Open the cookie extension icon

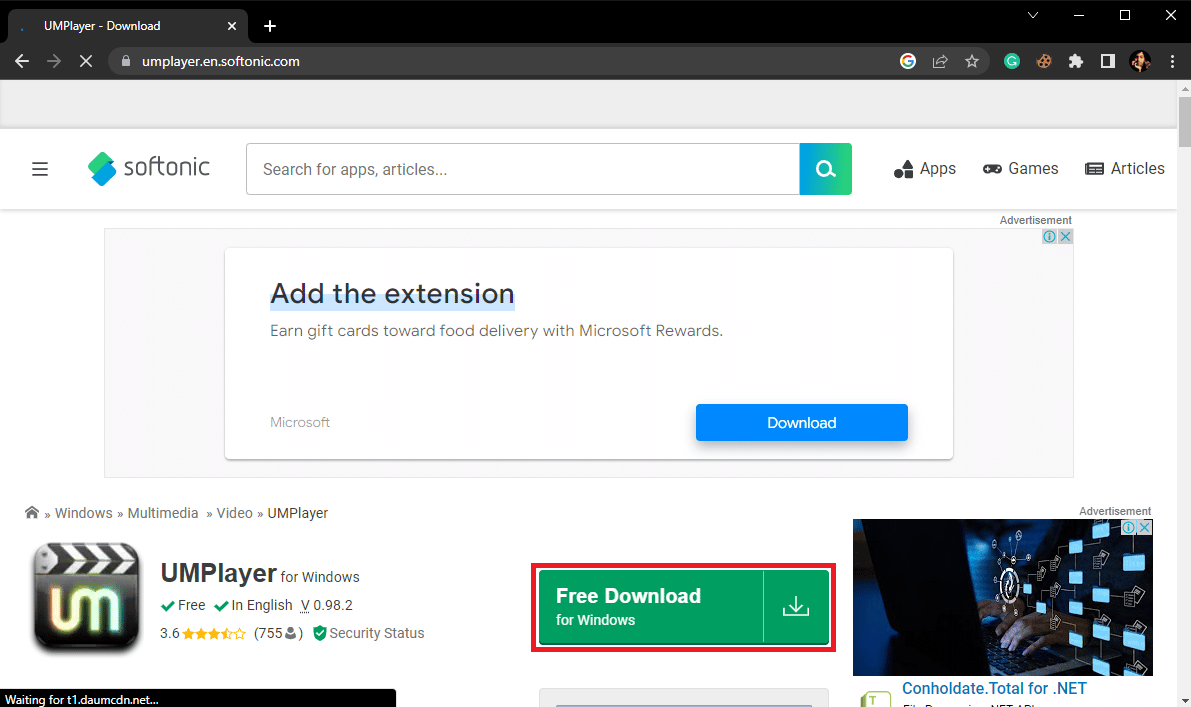tap(1044, 61)
